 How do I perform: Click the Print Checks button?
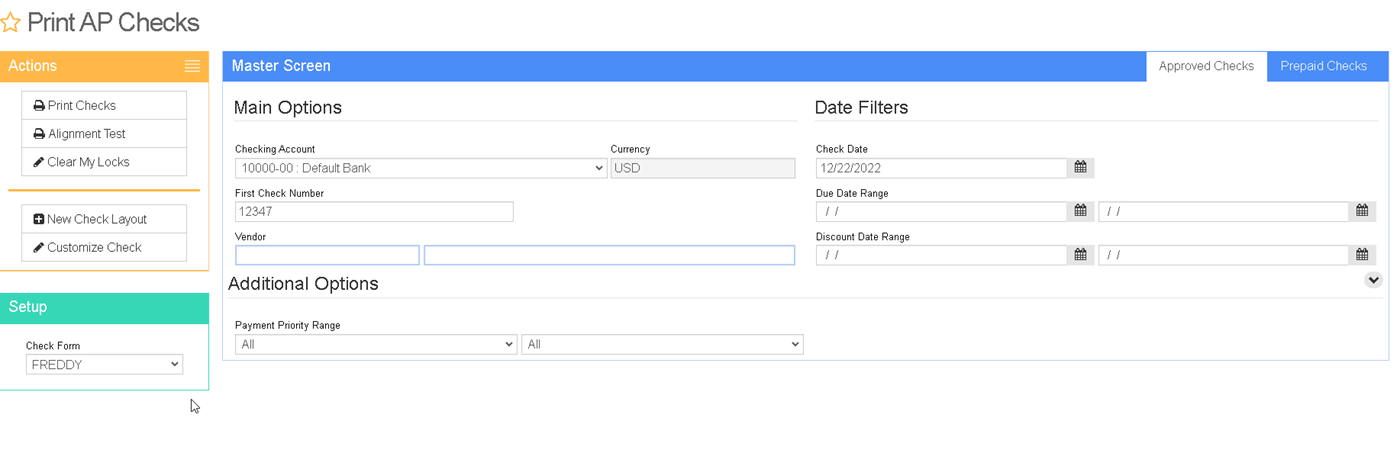[104, 105]
